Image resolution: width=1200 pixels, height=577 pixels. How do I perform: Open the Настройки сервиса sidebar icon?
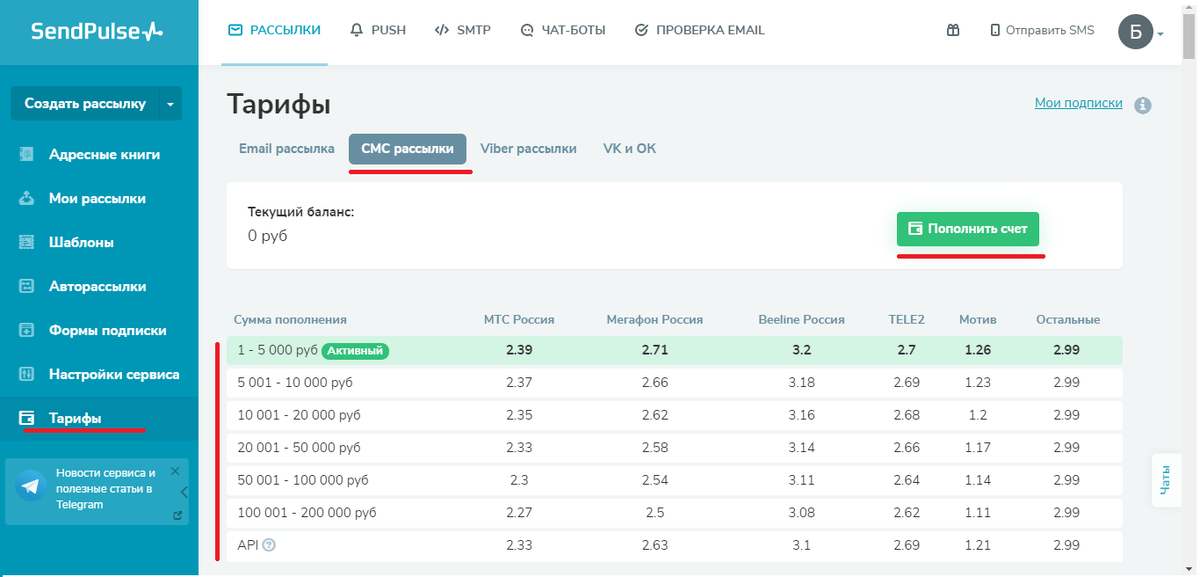(x=28, y=375)
